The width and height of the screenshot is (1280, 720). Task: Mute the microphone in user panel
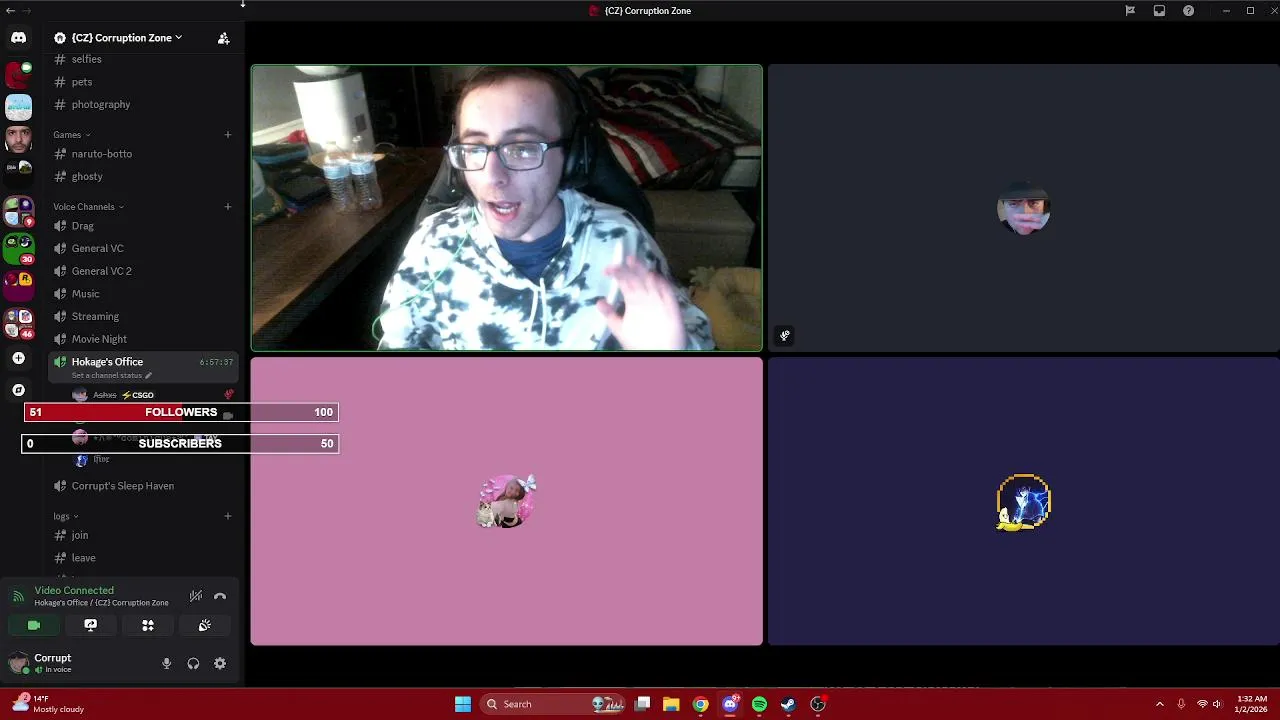click(167, 663)
